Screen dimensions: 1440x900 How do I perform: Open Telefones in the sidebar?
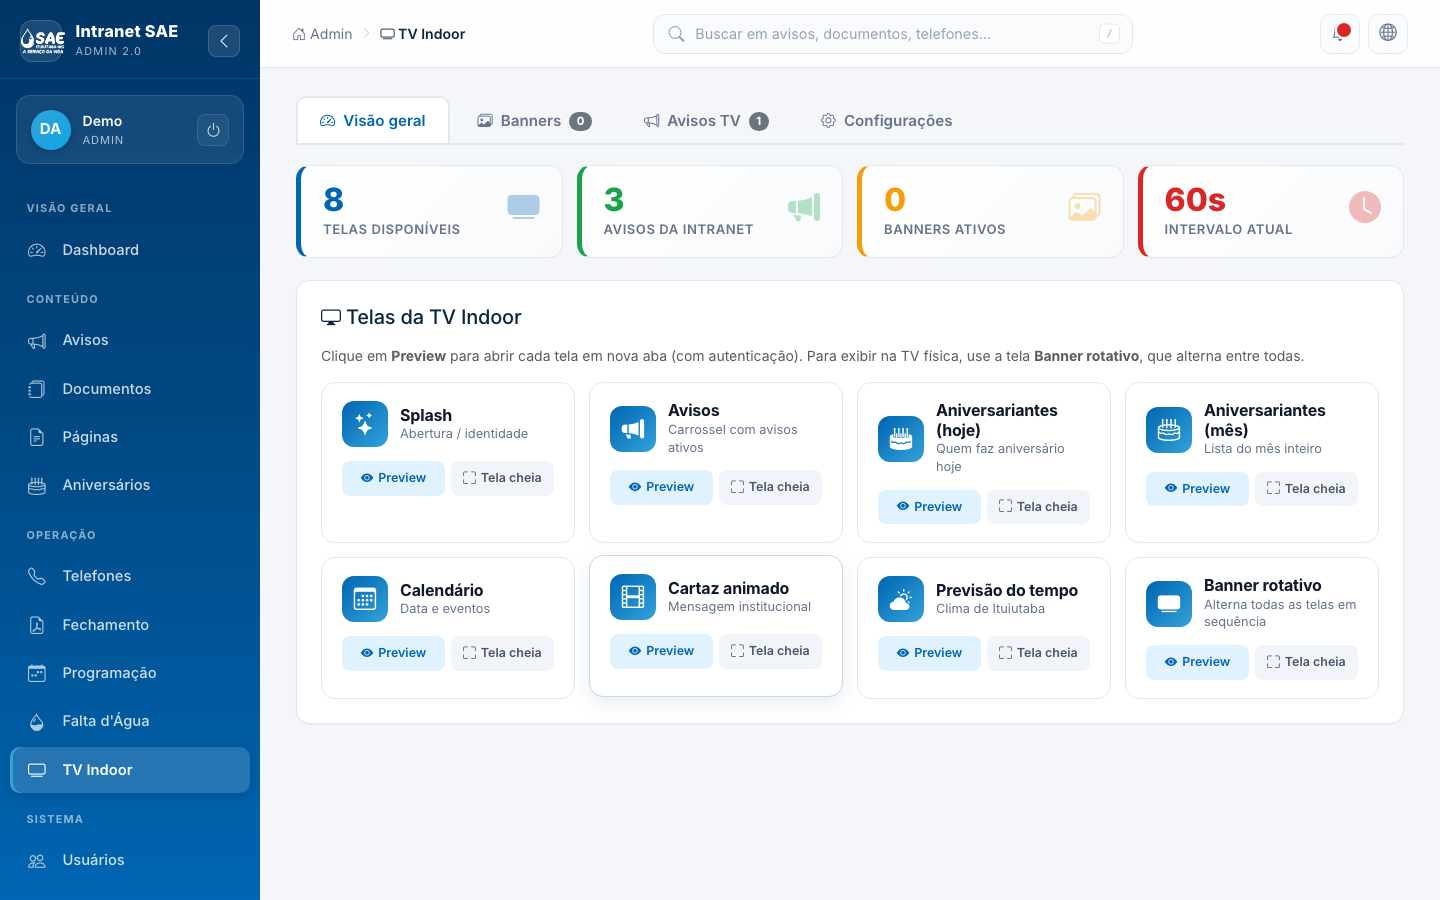pos(130,576)
